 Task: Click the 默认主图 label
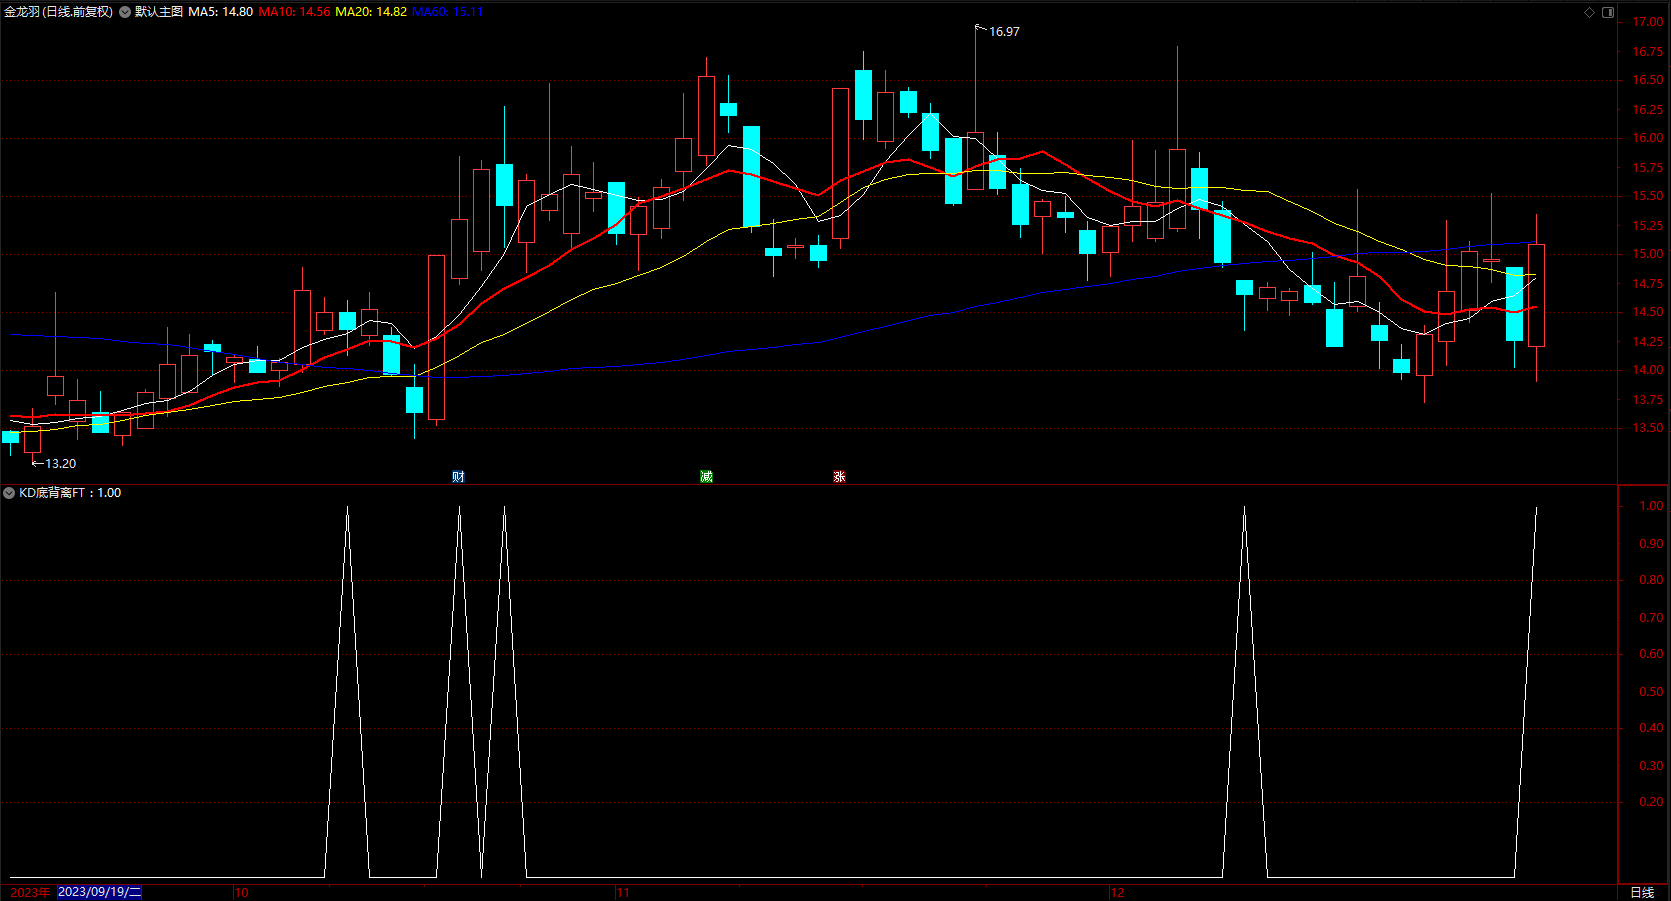pyautogui.click(x=159, y=12)
